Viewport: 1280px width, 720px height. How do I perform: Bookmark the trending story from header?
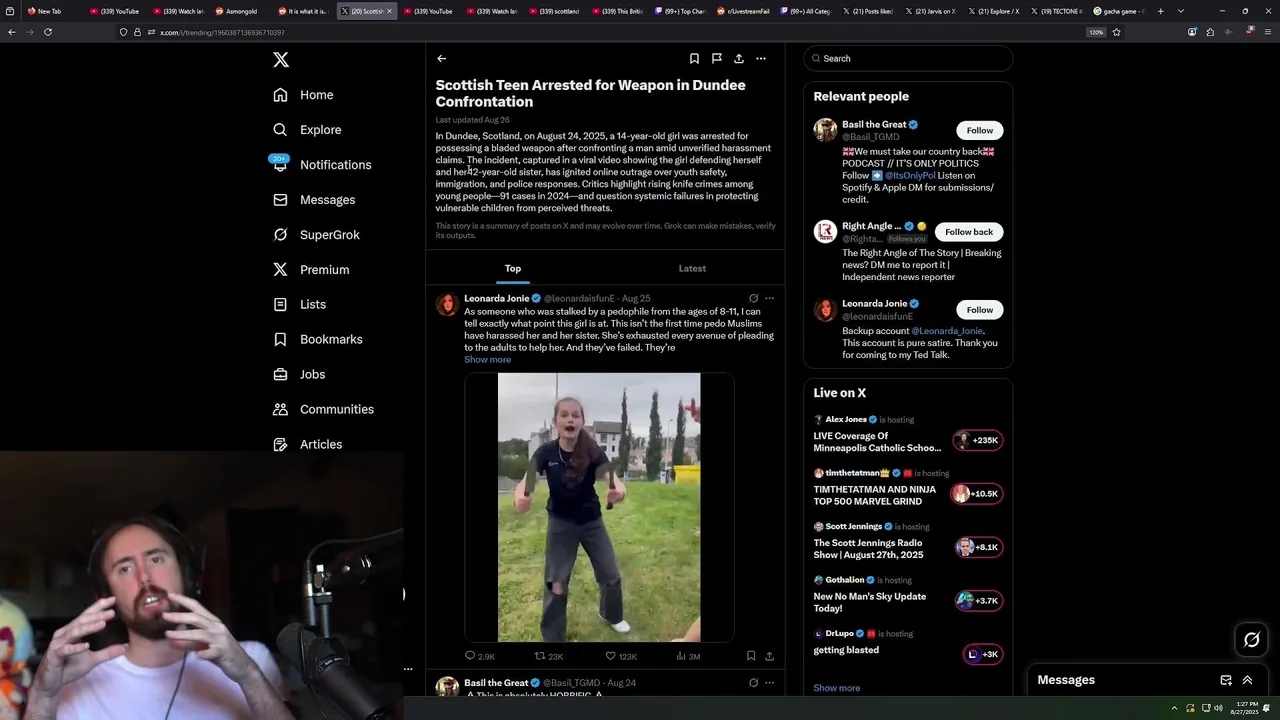click(694, 59)
